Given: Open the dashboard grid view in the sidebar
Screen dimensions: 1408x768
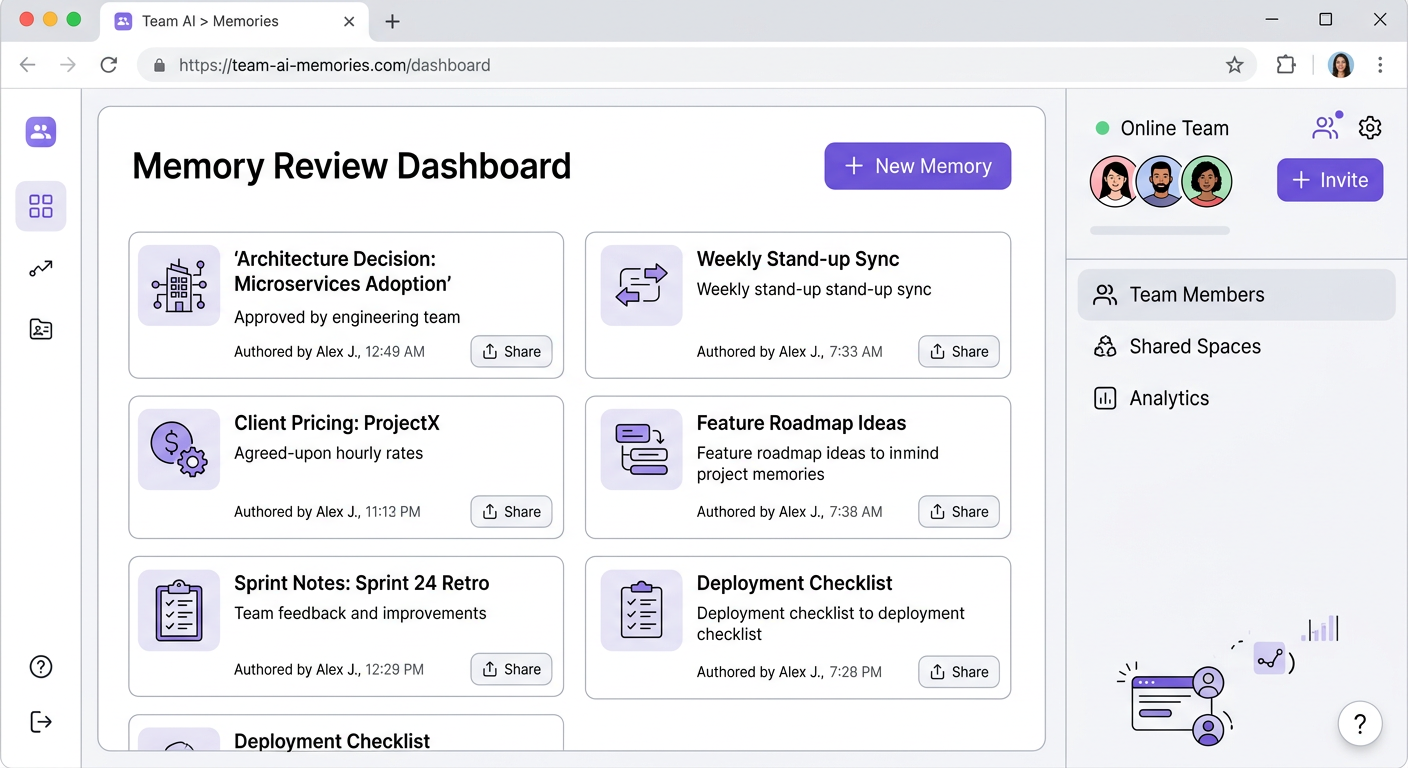Looking at the screenshot, I should point(41,206).
